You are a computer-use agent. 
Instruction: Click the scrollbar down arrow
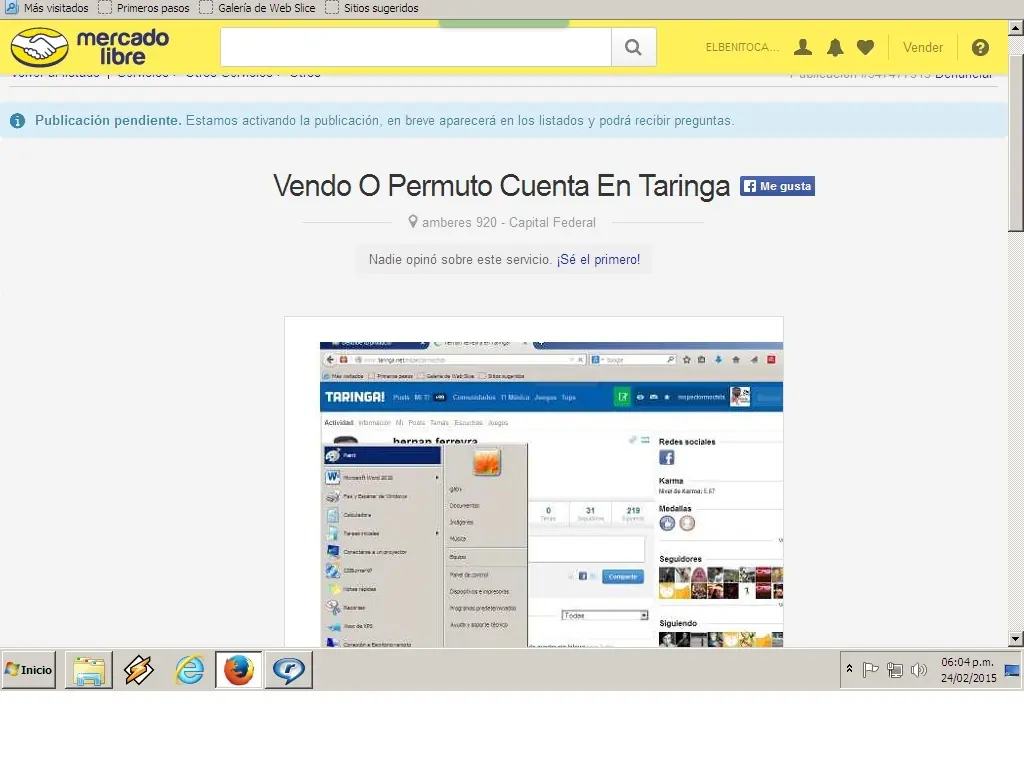coord(1016,639)
